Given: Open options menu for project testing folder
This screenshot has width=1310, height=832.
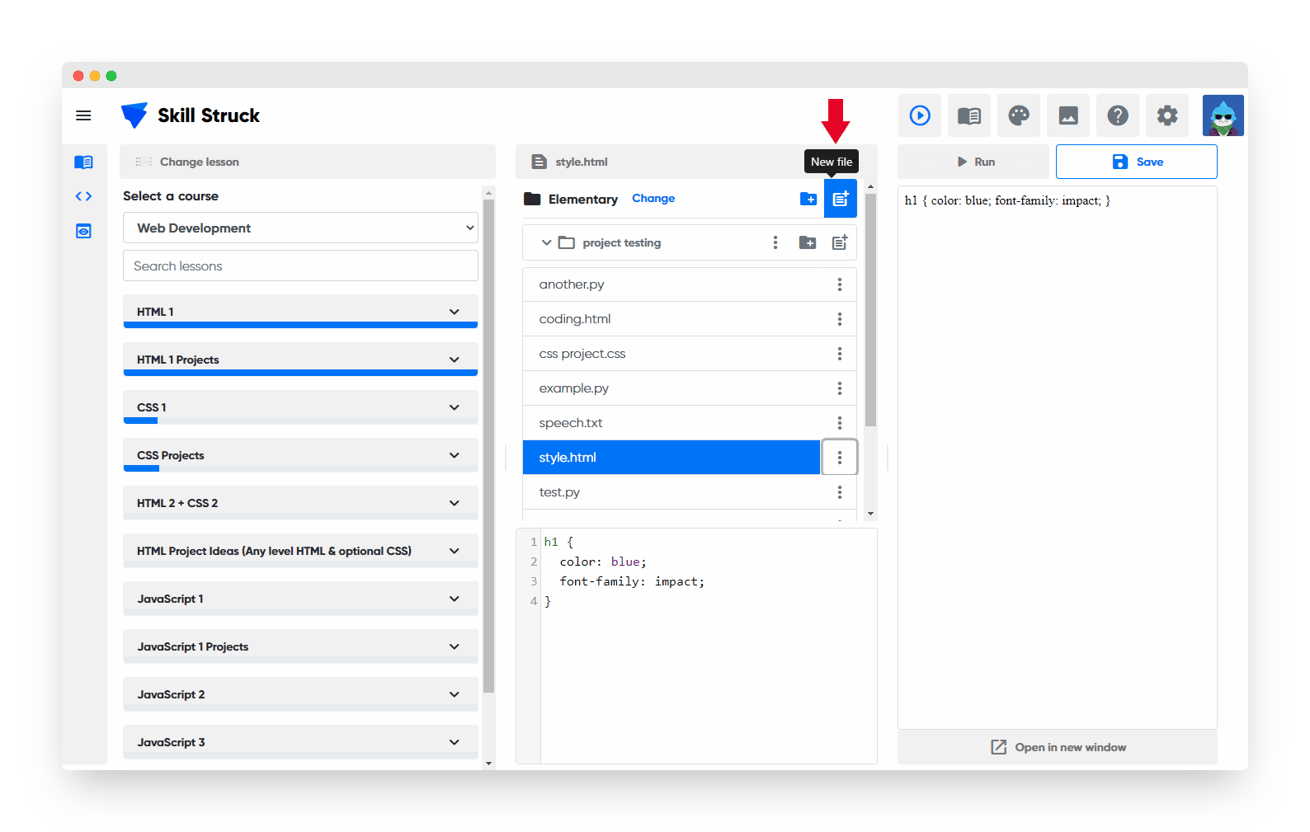Looking at the screenshot, I should point(775,243).
